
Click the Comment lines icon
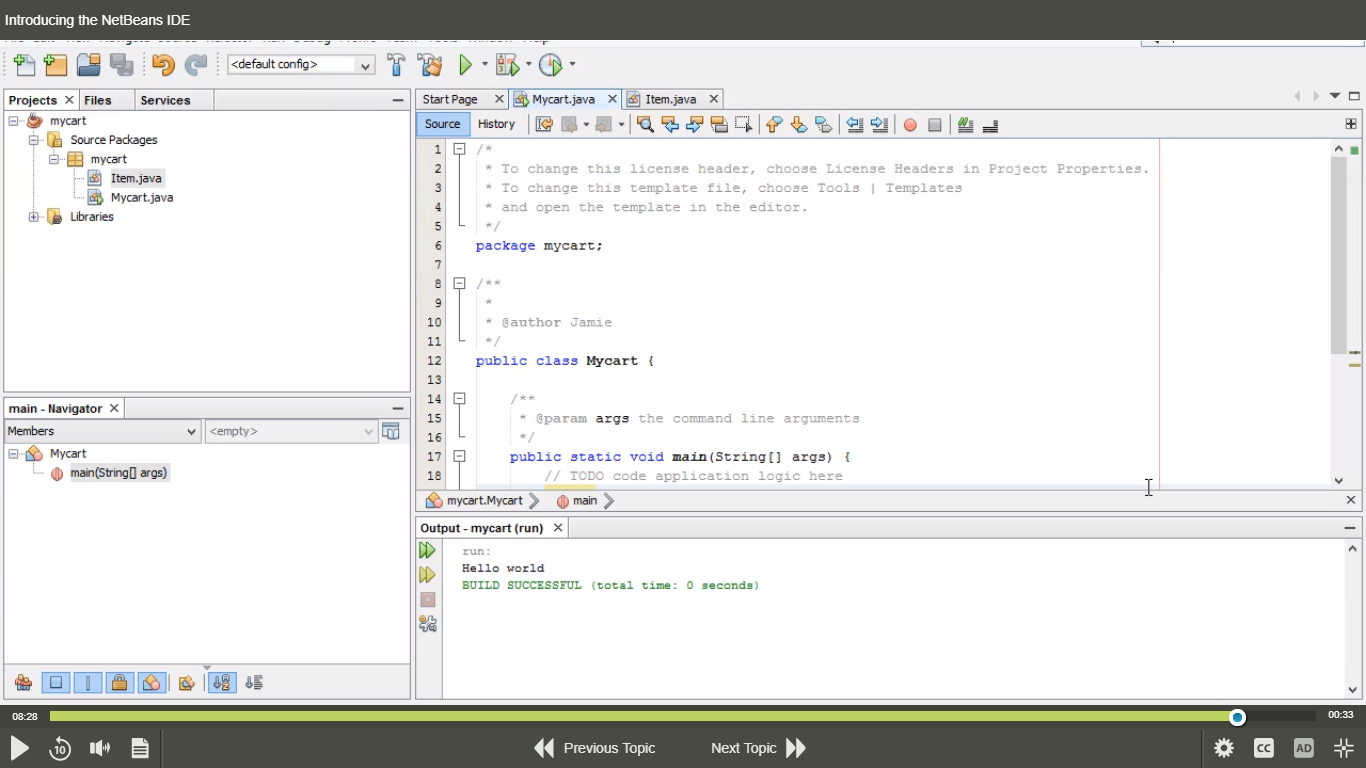965,125
